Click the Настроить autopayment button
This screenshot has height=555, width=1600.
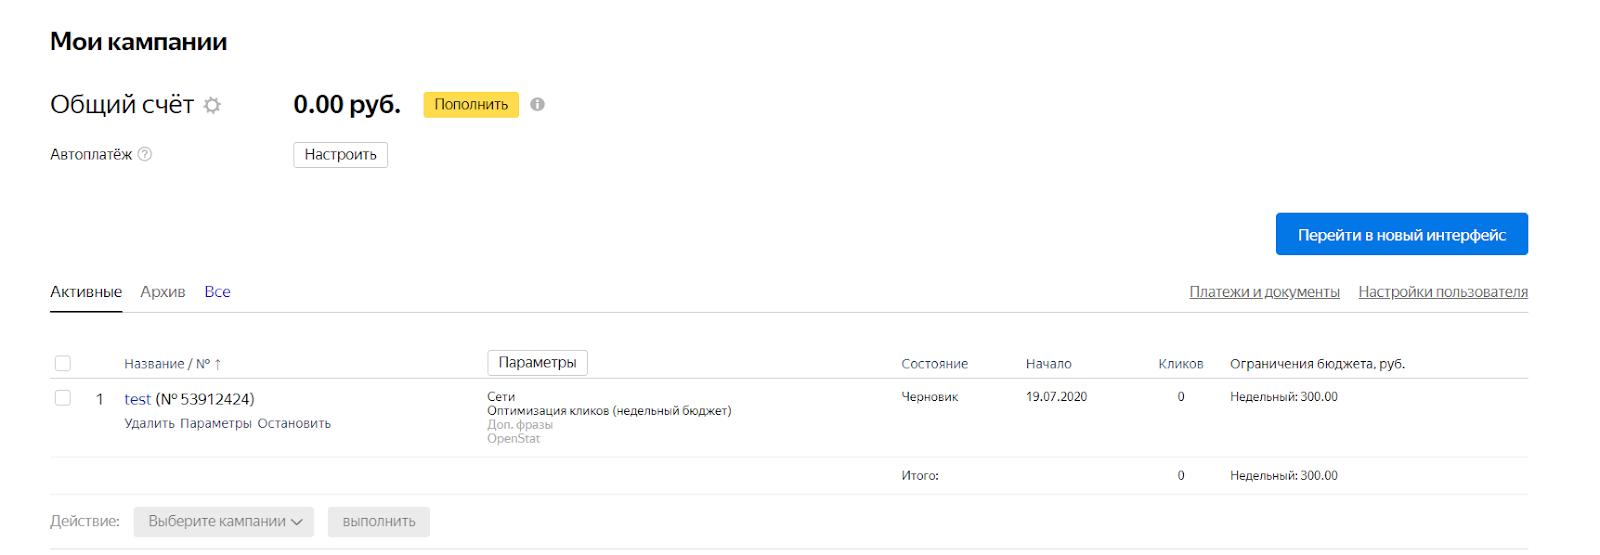(340, 155)
